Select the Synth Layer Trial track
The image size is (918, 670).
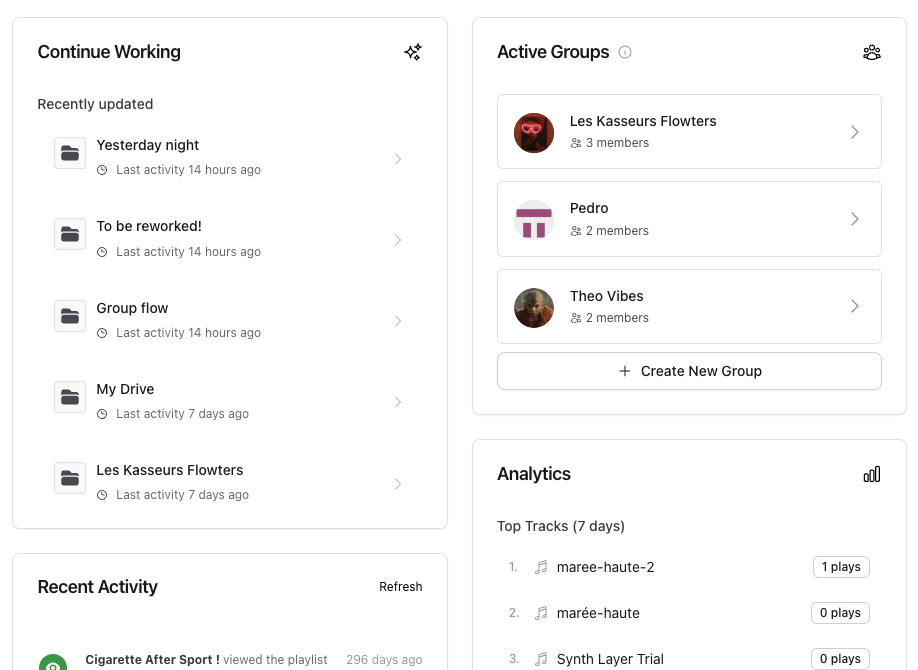[610, 659]
